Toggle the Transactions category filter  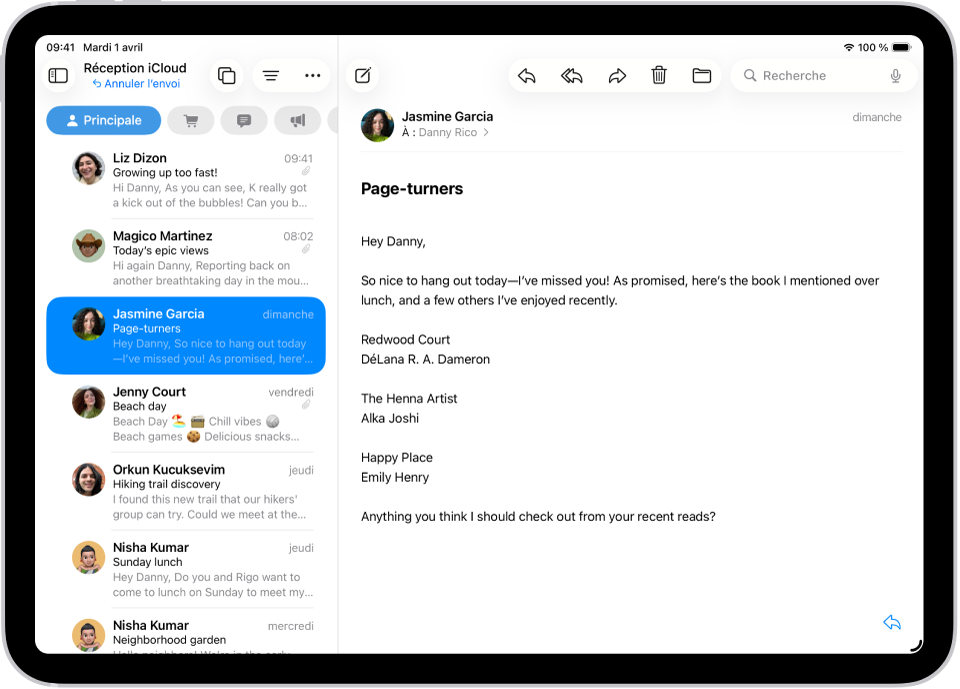click(190, 120)
